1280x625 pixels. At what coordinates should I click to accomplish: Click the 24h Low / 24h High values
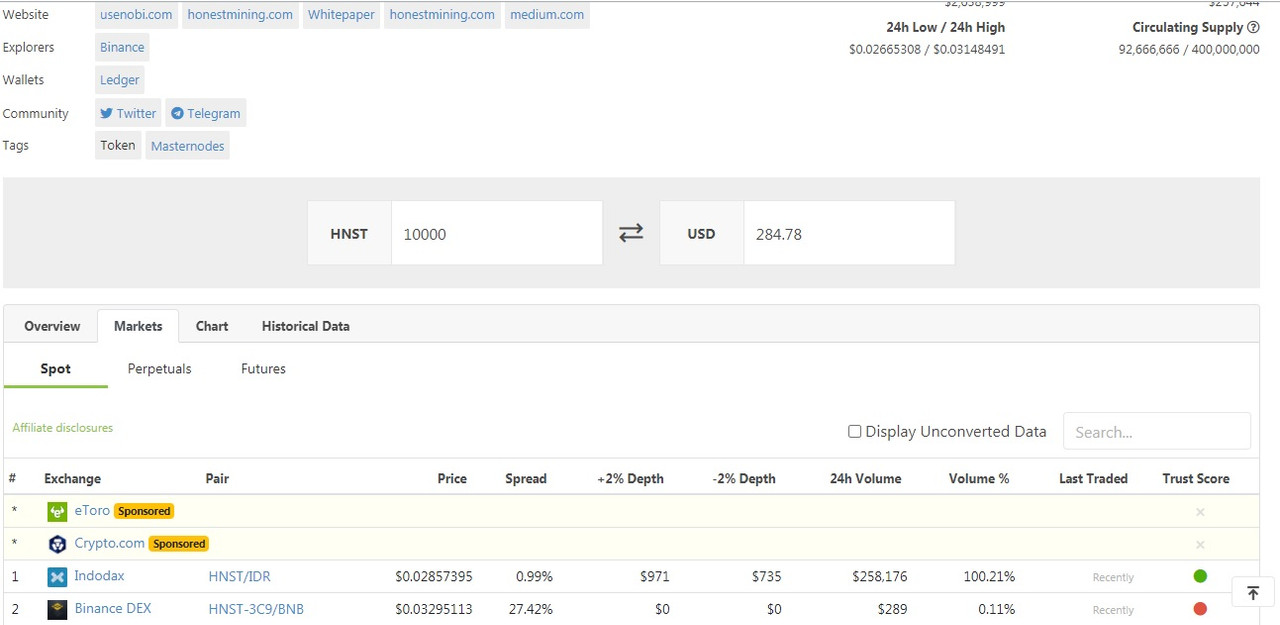(927, 49)
